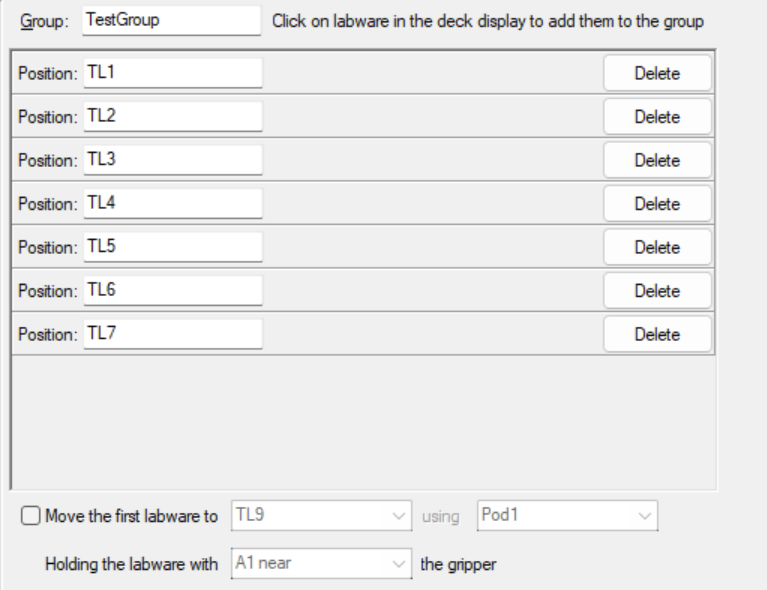Click the TL3 position text field

coord(173,160)
